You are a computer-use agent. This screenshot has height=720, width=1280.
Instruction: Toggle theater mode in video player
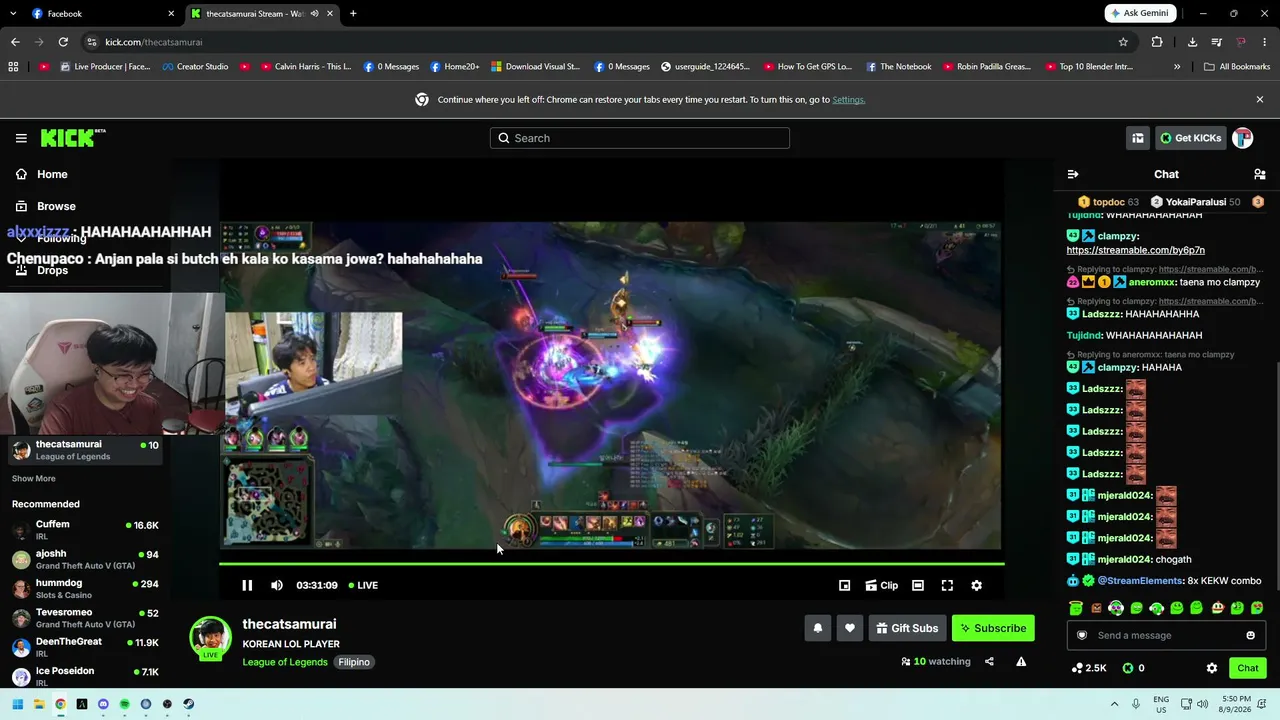coord(918,585)
